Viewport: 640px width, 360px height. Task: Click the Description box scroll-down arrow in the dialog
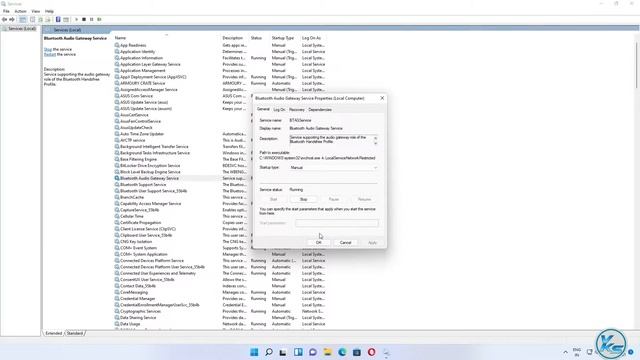pyautogui.click(x=376, y=143)
